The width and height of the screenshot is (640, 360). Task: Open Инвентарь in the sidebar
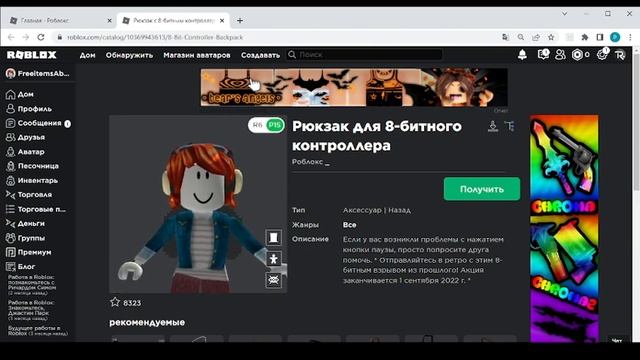click(x=38, y=180)
